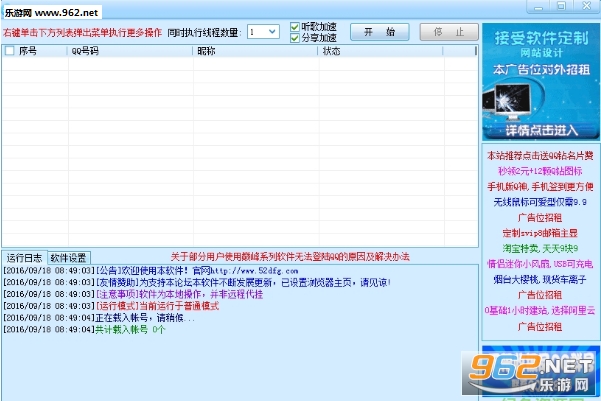Open the 秒领2元+12颗Q钻图标 link

pos(540,171)
